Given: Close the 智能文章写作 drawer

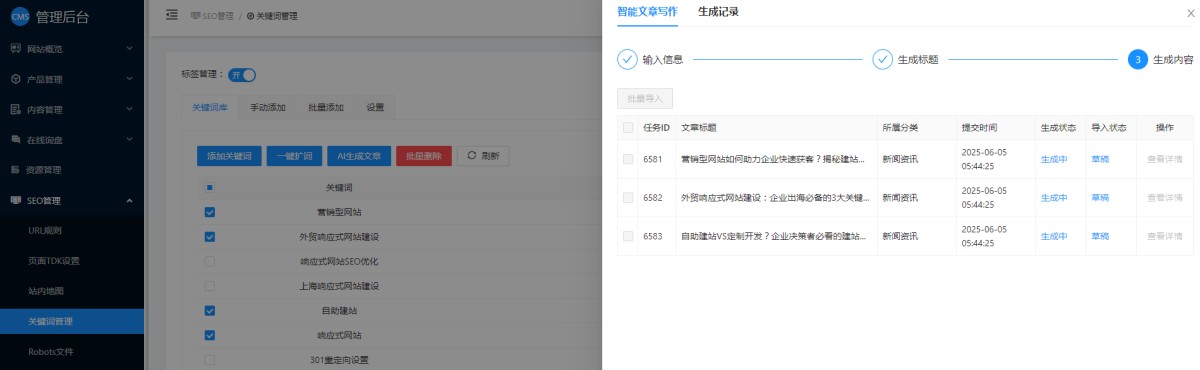Looking at the screenshot, I should tap(1190, 13).
